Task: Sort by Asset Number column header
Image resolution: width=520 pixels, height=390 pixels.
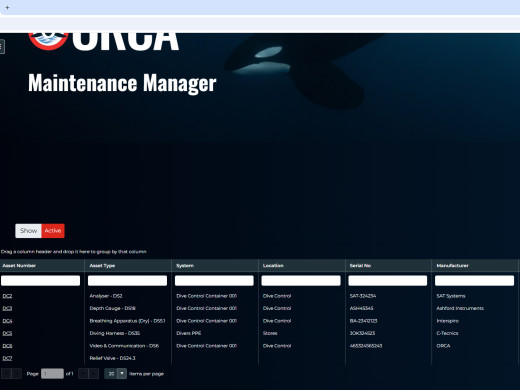Action: click(x=19, y=266)
